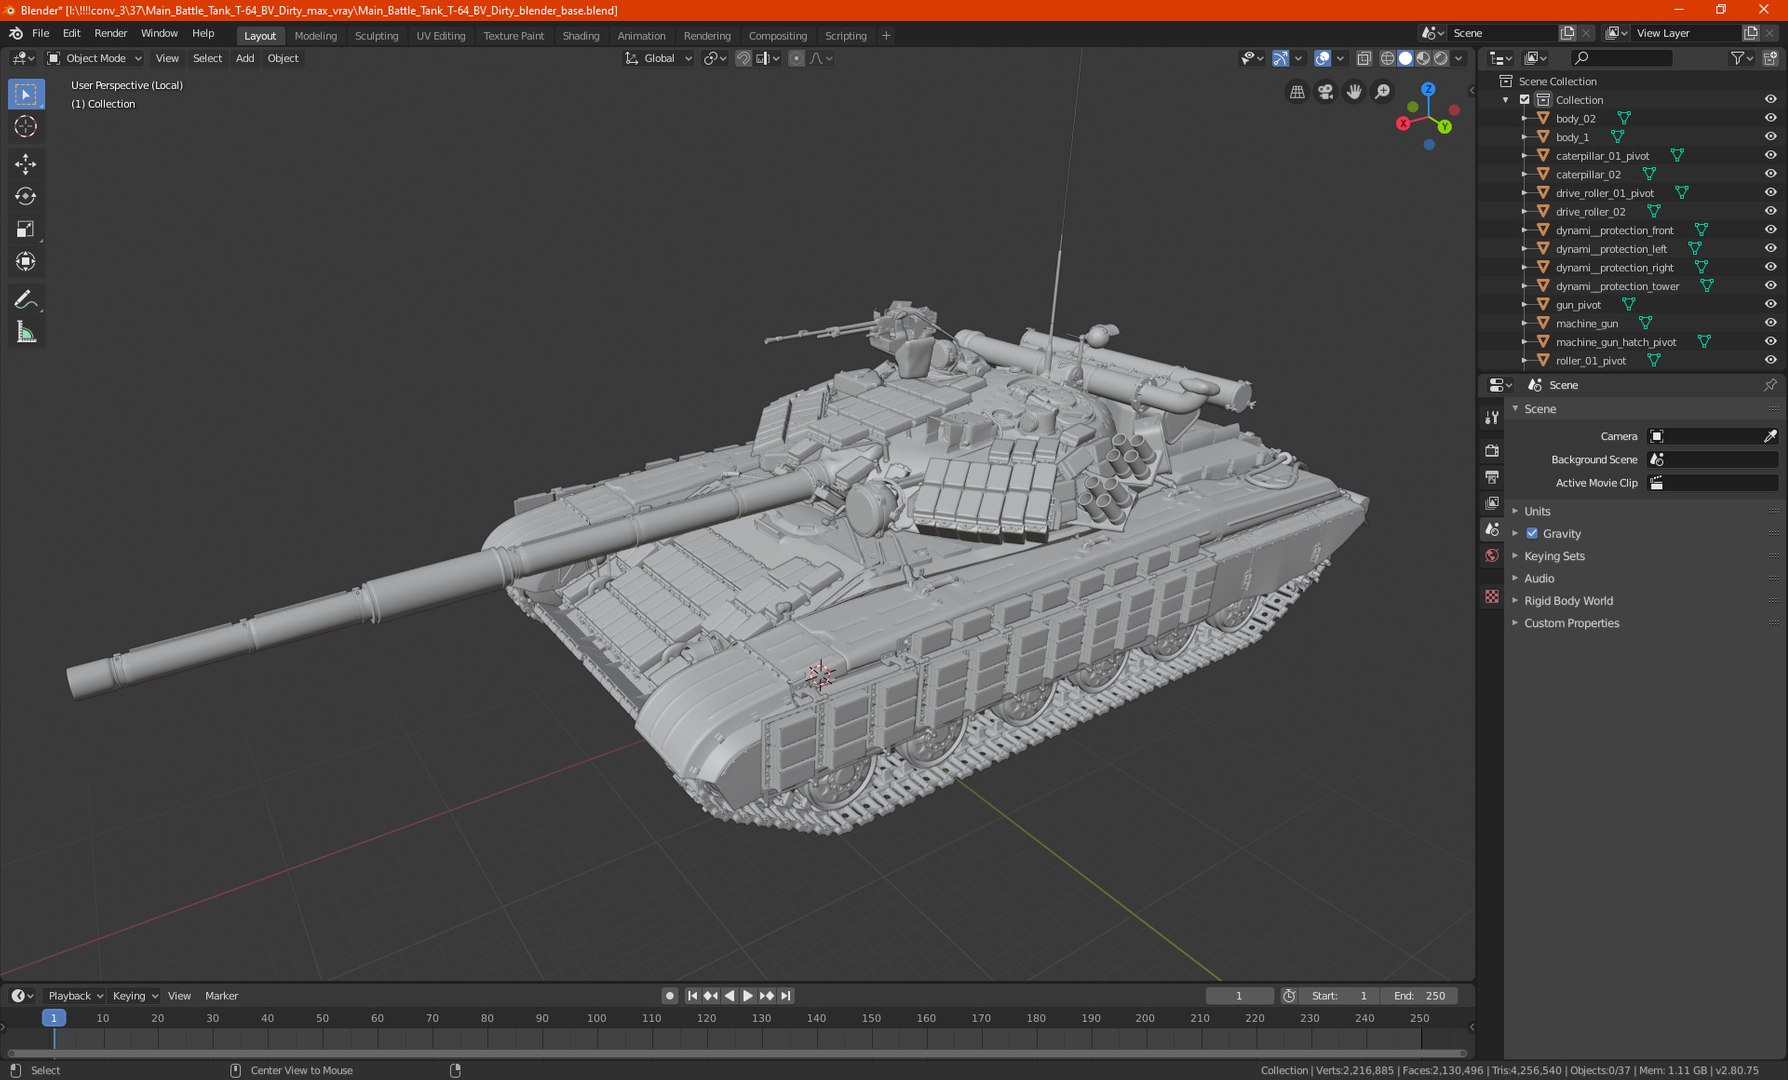This screenshot has height=1080, width=1788.
Task: Switch to UV Editing workspace
Action: [x=441, y=35]
